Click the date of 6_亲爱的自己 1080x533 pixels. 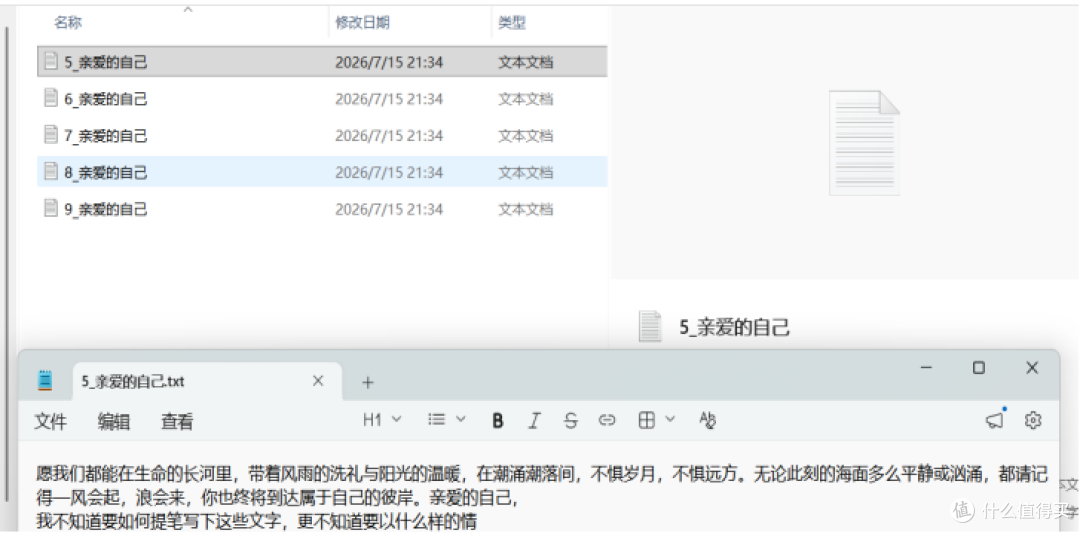coord(388,99)
